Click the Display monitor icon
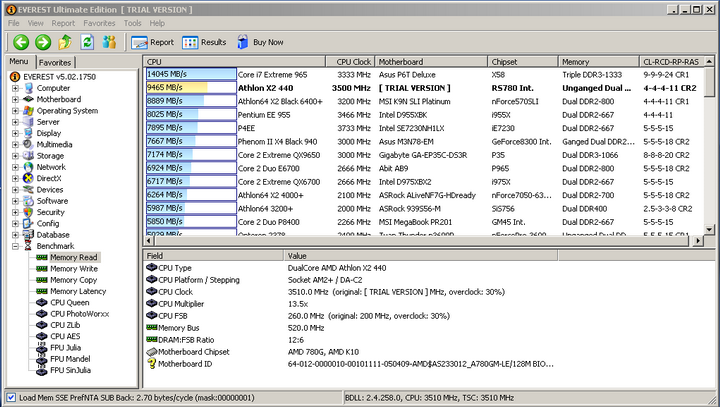 coord(28,133)
